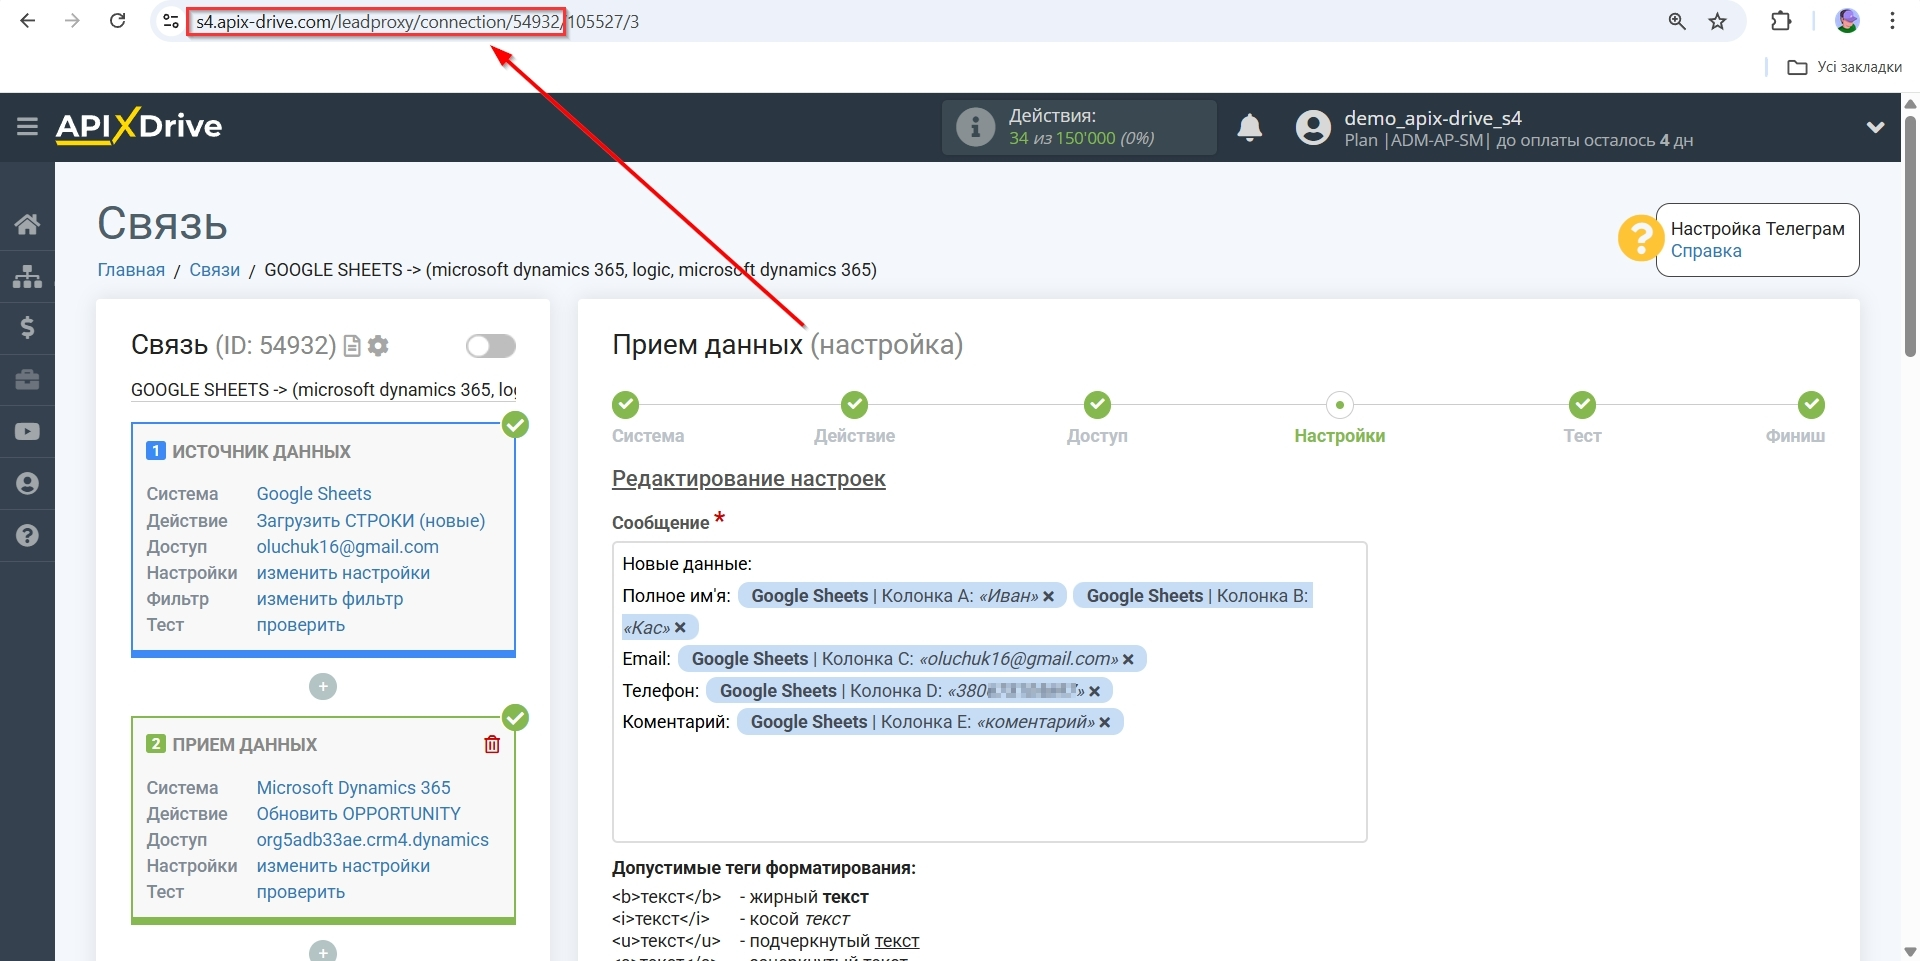This screenshot has height=961, width=1920.
Task: Go to Действие step
Action: coord(854,405)
